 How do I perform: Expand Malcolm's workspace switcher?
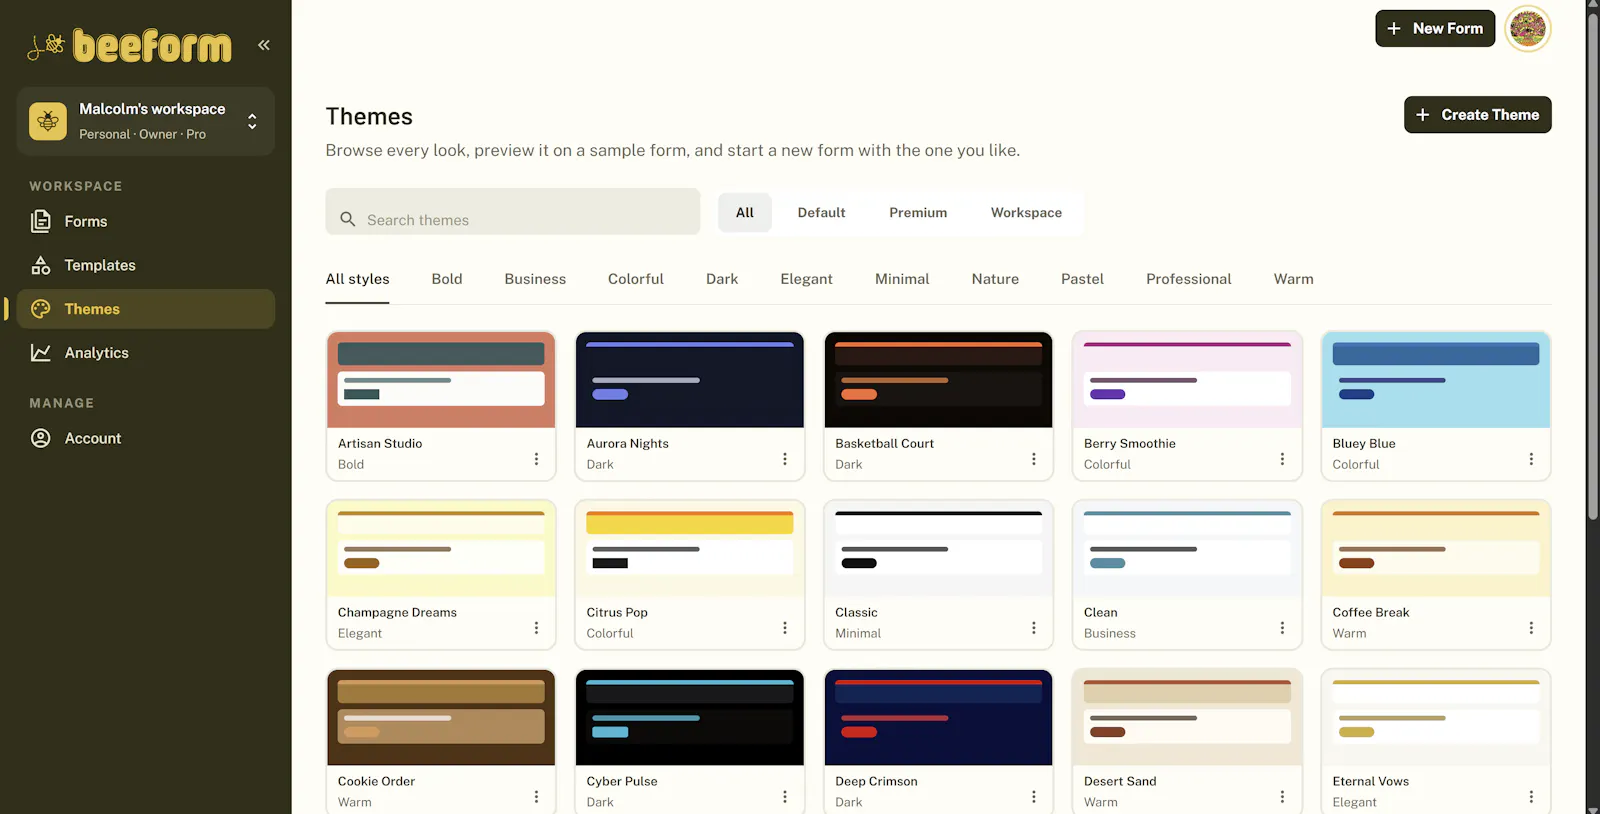pos(146,121)
